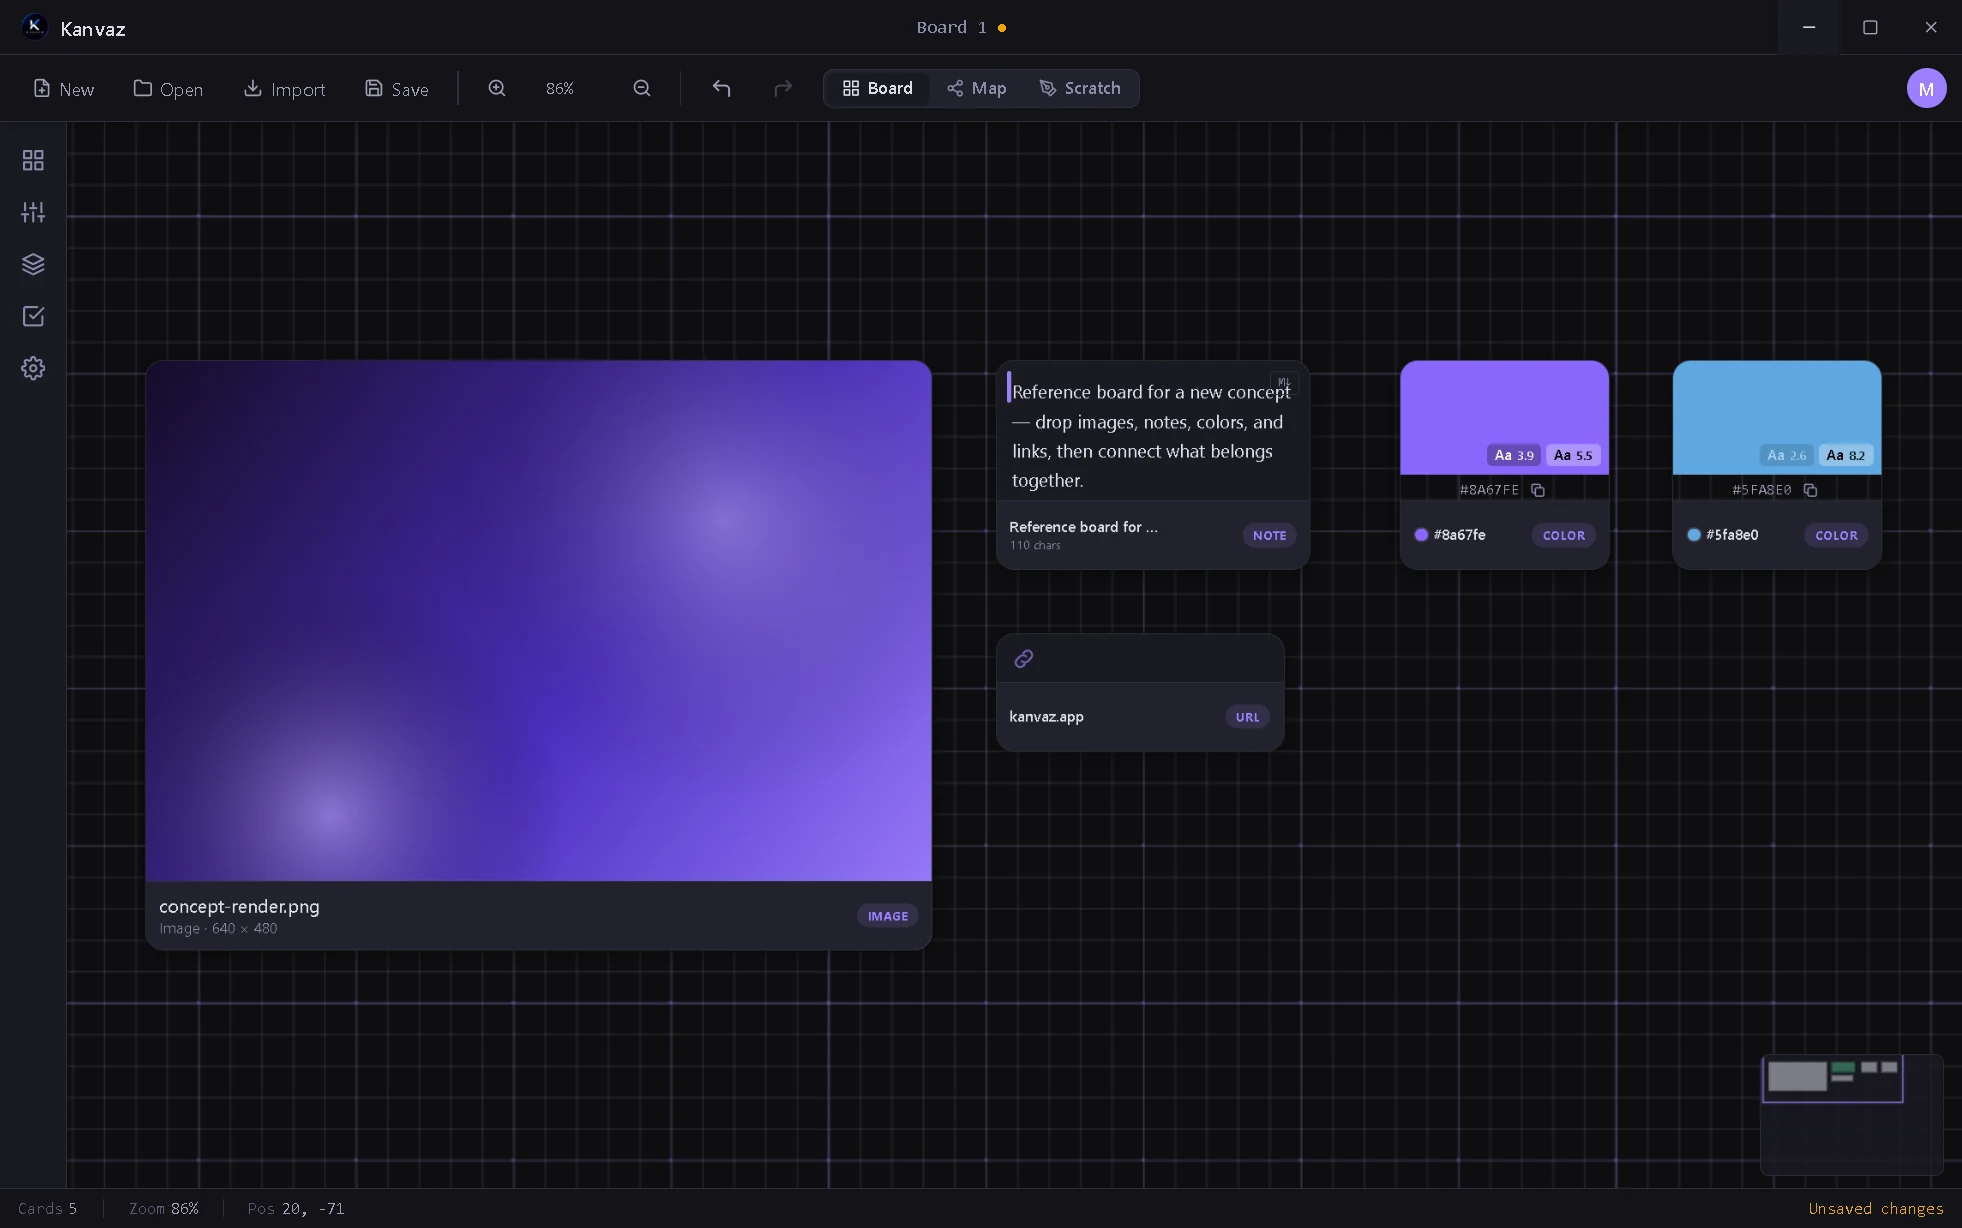This screenshot has height=1228, width=1962.
Task: Zoom in with magnifier plus icon
Action: click(x=497, y=88)
